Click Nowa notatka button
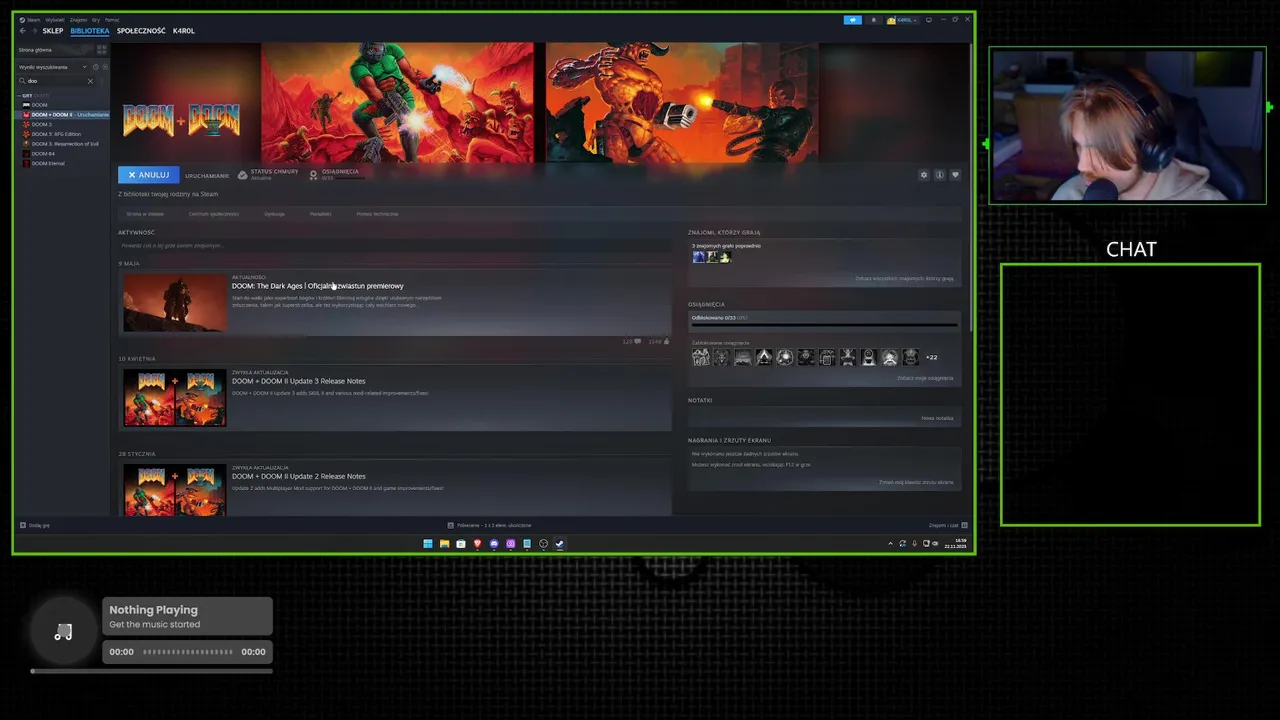This screenshot has width=1280, height=720. point(937,418)
